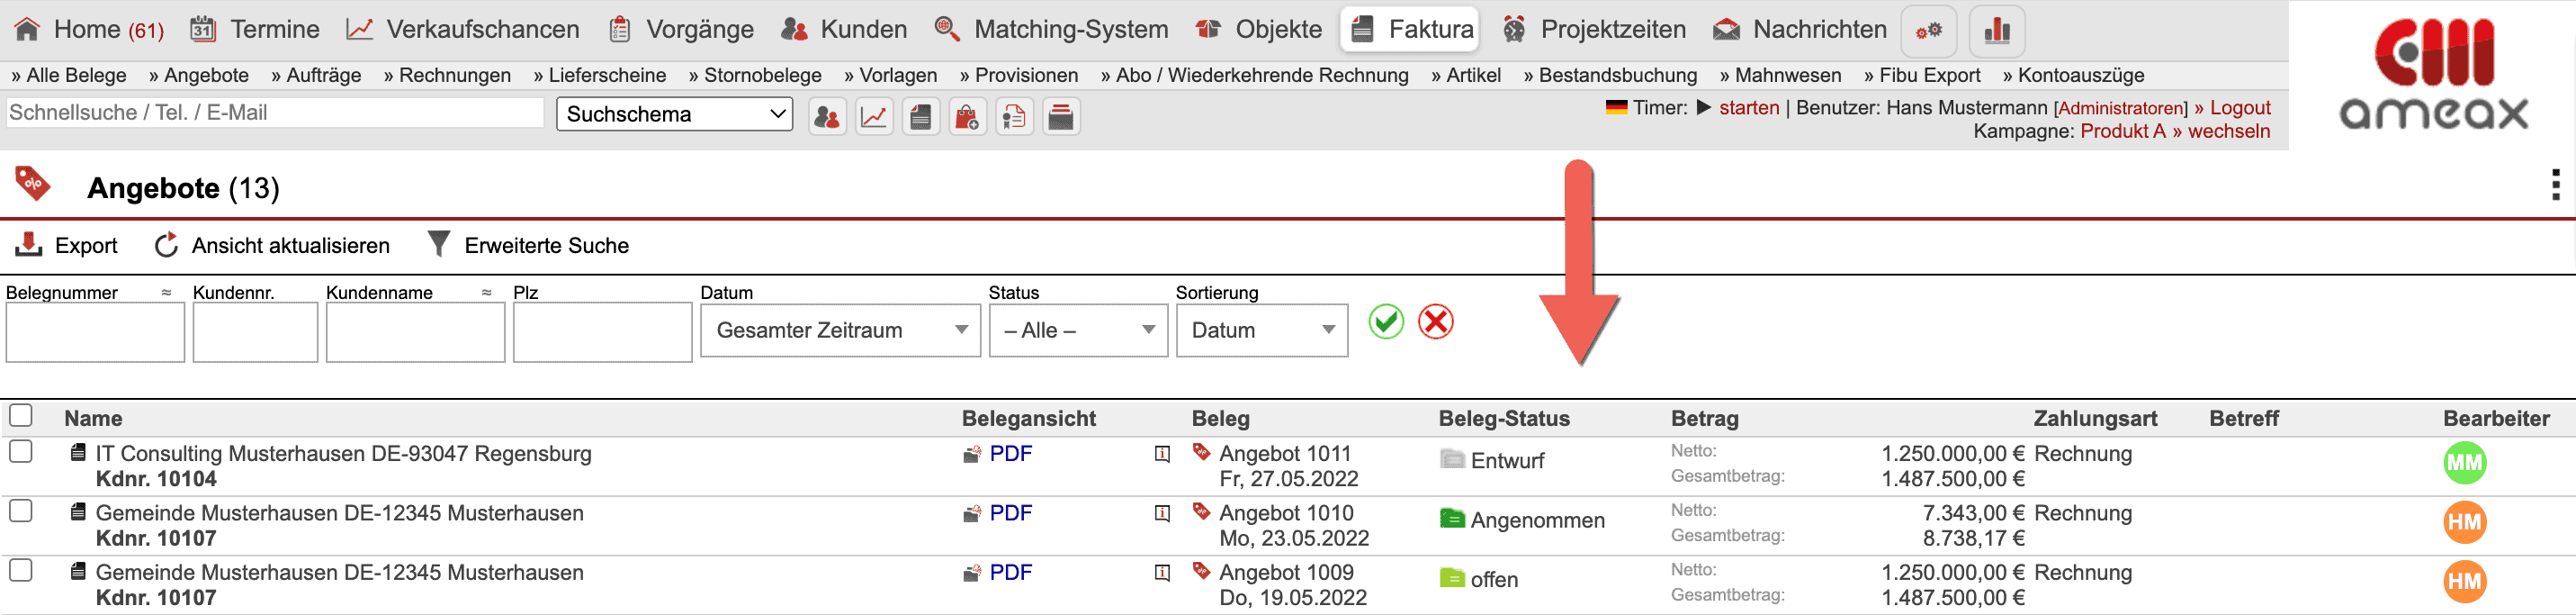
Task: Expand the Status filter dropdown
Action: (1078, 330)
